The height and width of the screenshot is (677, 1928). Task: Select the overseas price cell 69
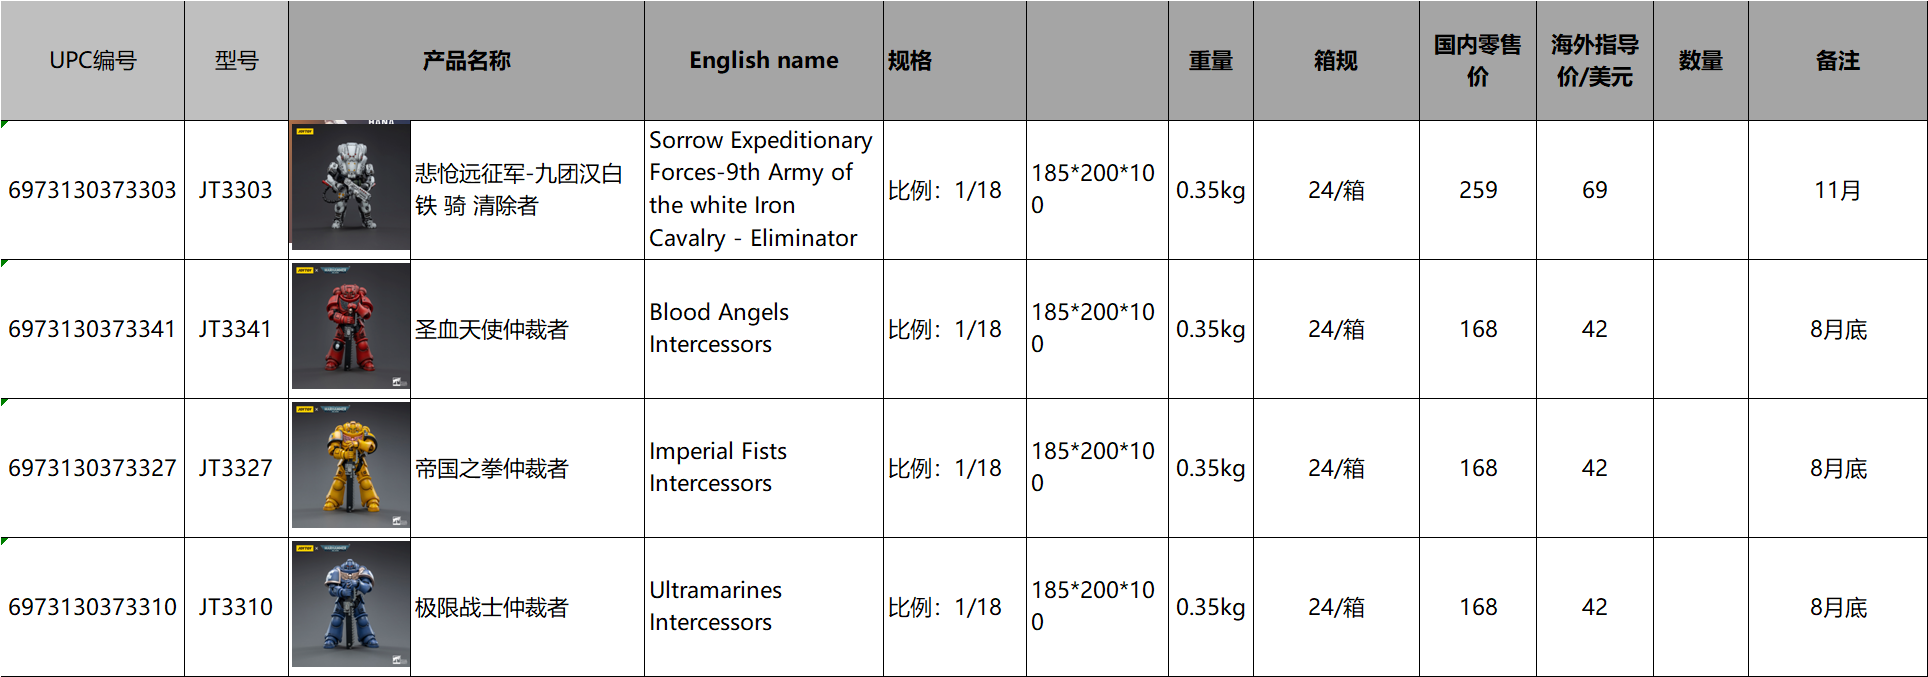point(1594,190)
